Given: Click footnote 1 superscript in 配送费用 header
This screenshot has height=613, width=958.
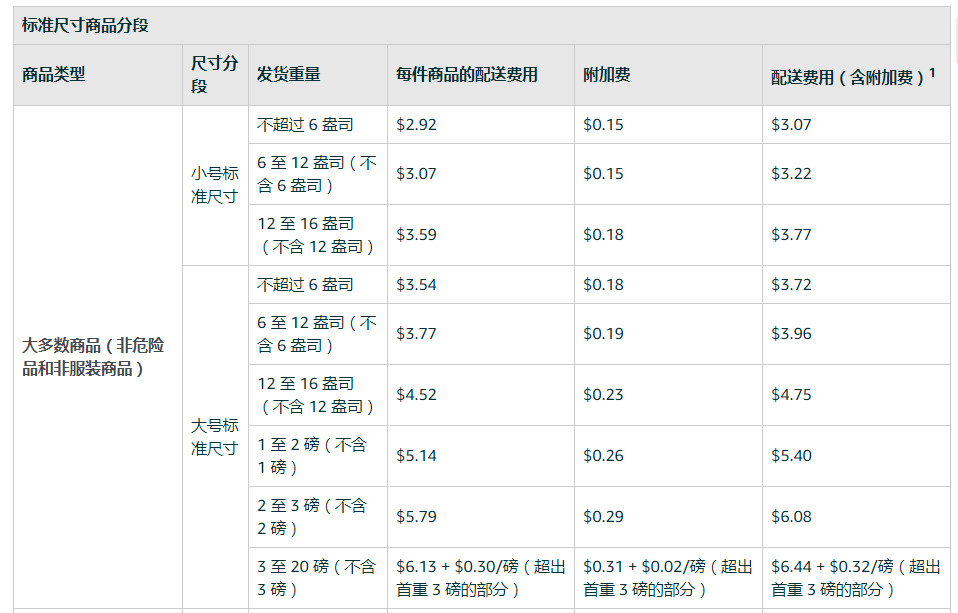Looking at the screenshot, I should (932, 73).
